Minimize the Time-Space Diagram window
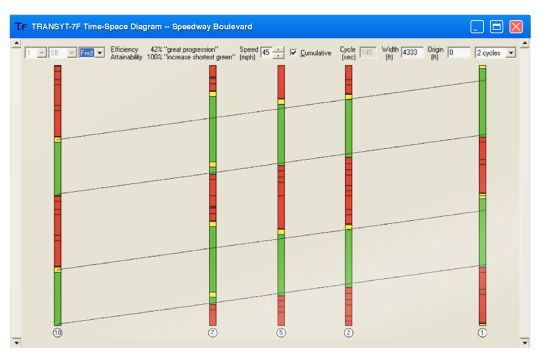Image resolution: width=541 pixels, height=360 pixels. [477, 27]
